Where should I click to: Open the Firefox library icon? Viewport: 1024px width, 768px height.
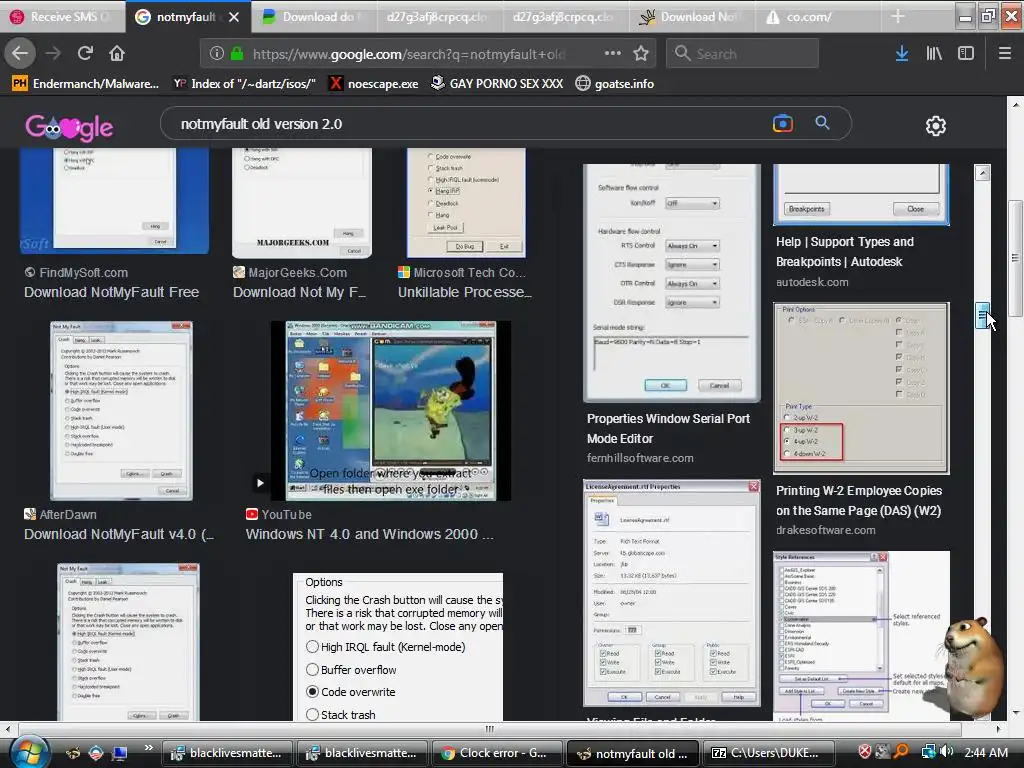click(x=934, y=54)
